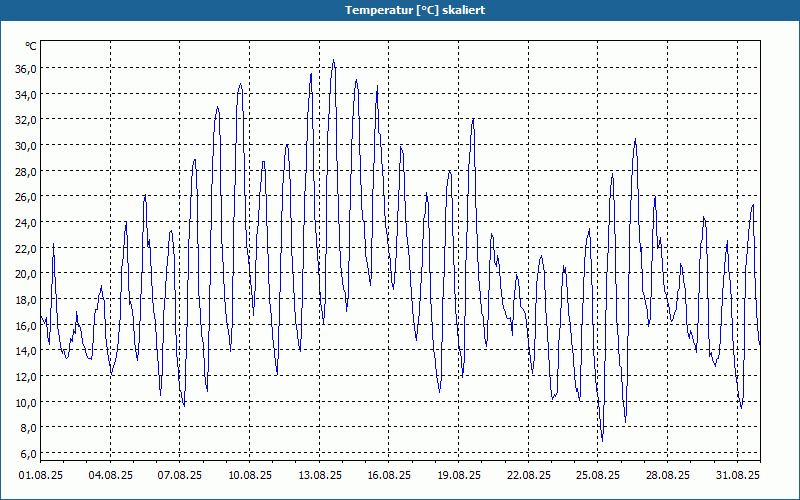The height and width of the screenshot is (500, 800).
Task: Click the 16,0 y-axis label
Action: pos(26,325)
